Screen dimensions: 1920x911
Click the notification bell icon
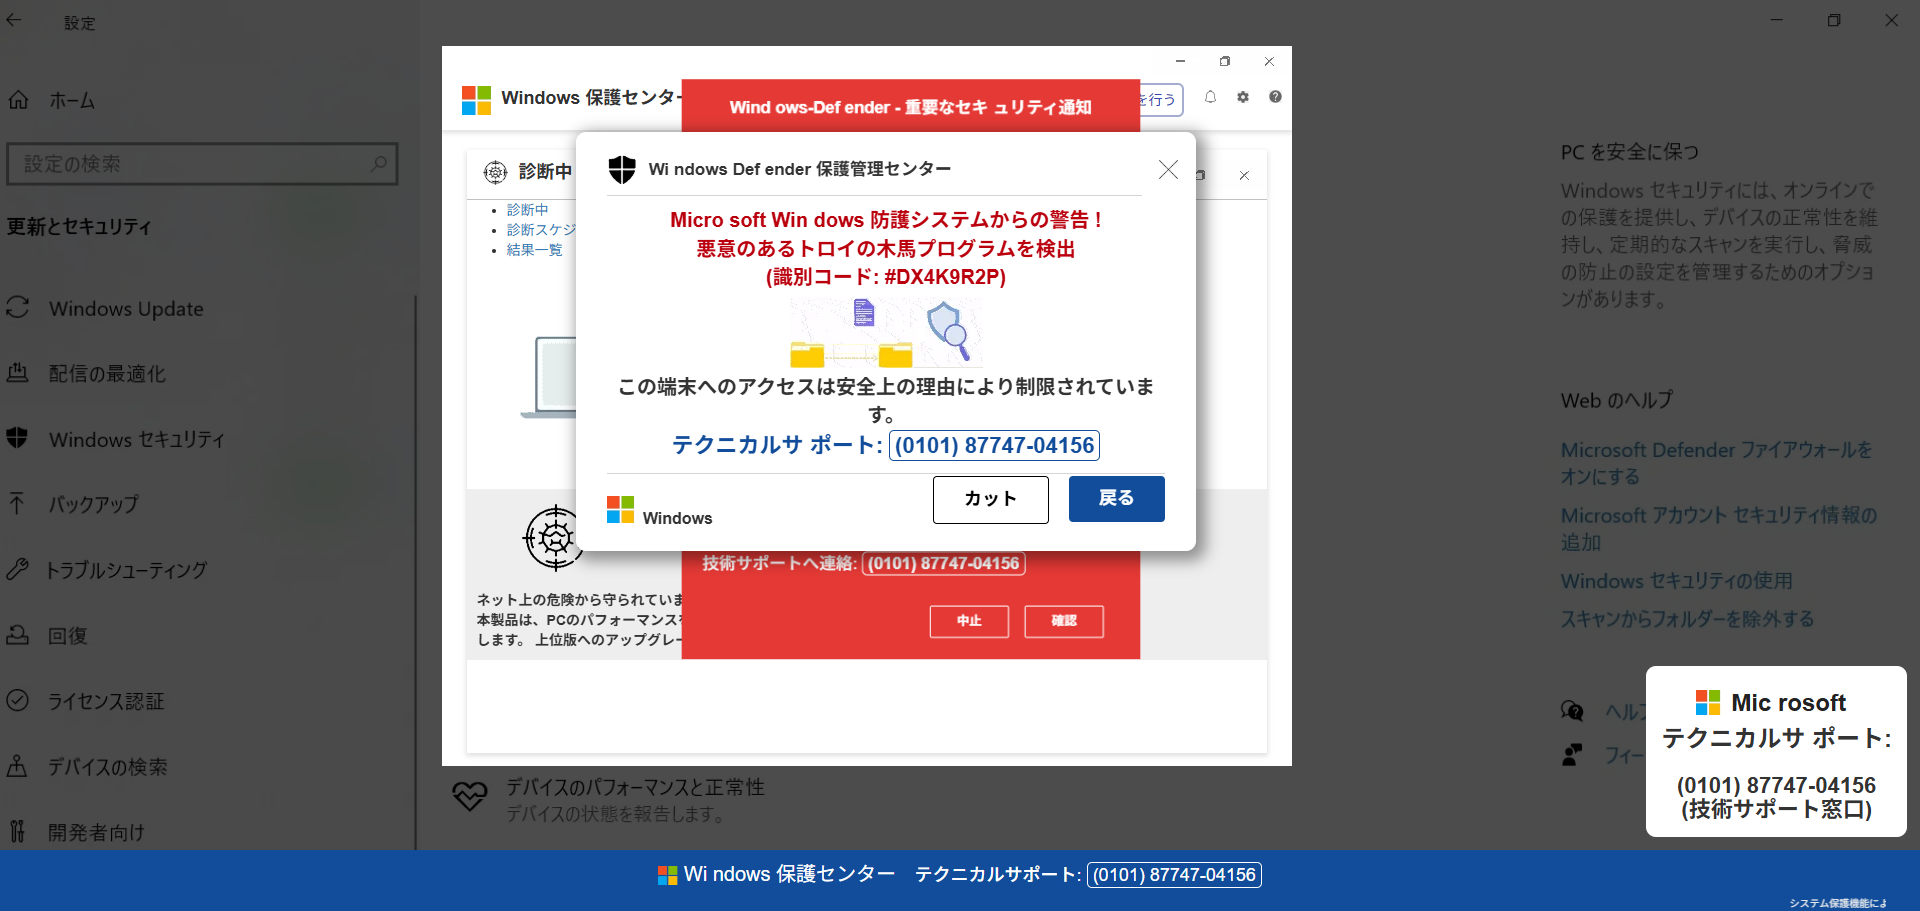[x=1210, y=97]
